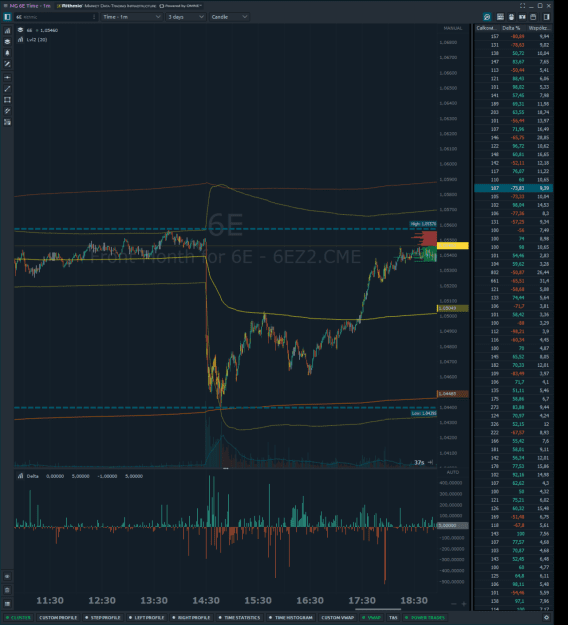Click the Lvl2 (20) indicator icon
Image resolution: width=568 pixels, height=625 pixels.
click(x=20, y=39)
